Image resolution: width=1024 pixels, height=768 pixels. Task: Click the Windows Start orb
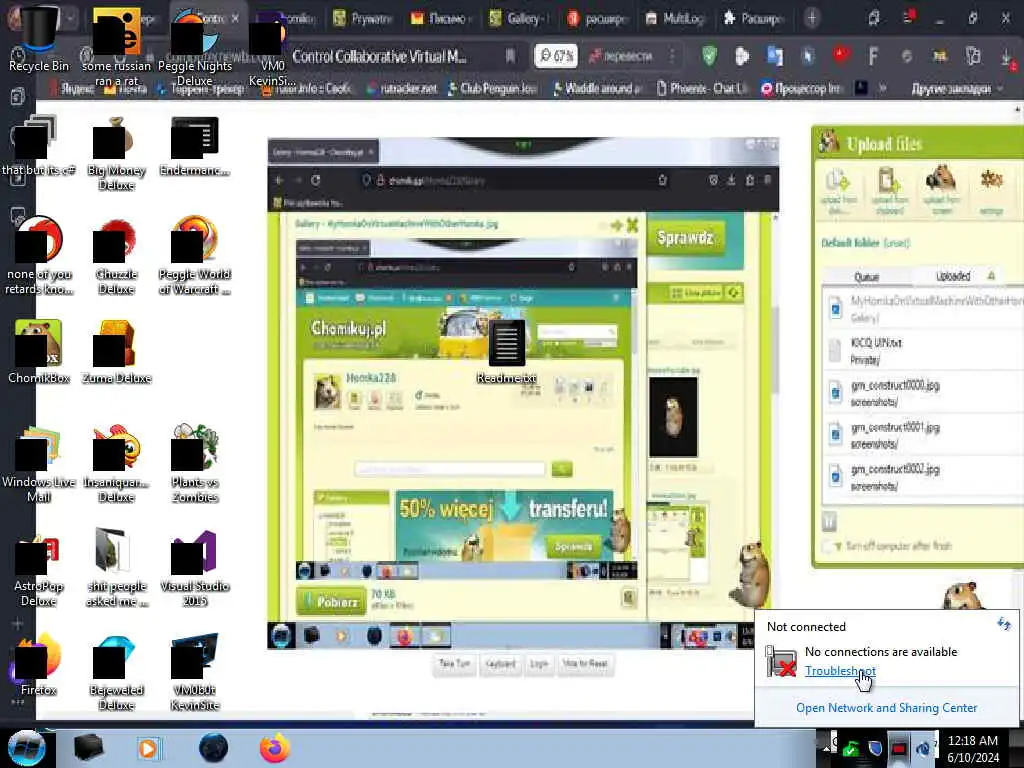[x=26, y=747]
